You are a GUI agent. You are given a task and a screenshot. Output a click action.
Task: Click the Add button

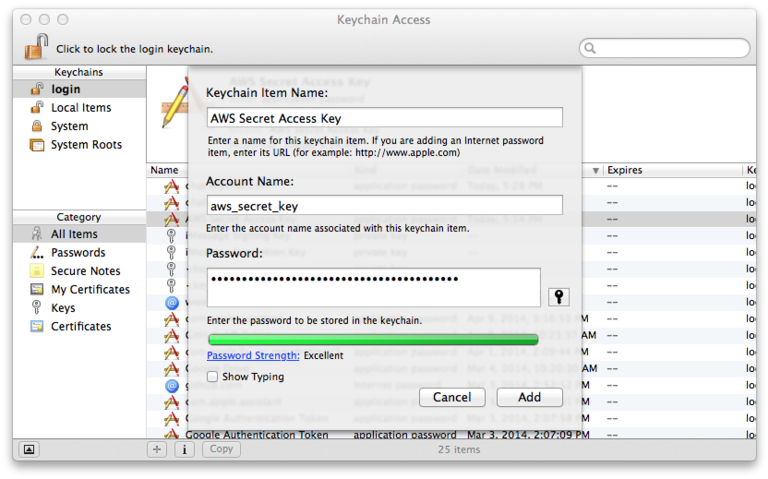(529, 397)
